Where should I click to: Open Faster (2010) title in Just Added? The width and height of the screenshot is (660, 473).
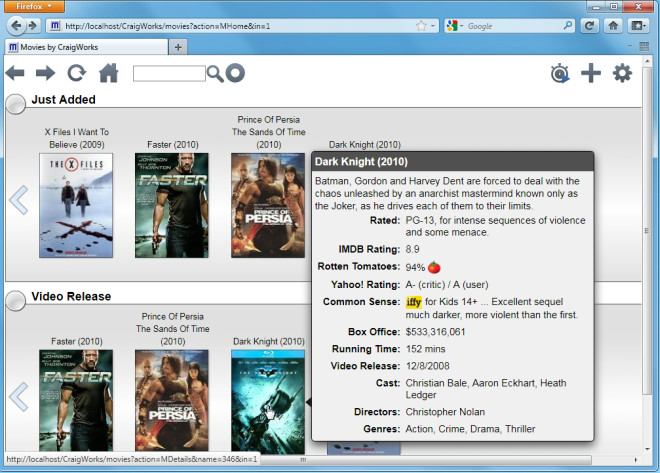click(173, 144)
